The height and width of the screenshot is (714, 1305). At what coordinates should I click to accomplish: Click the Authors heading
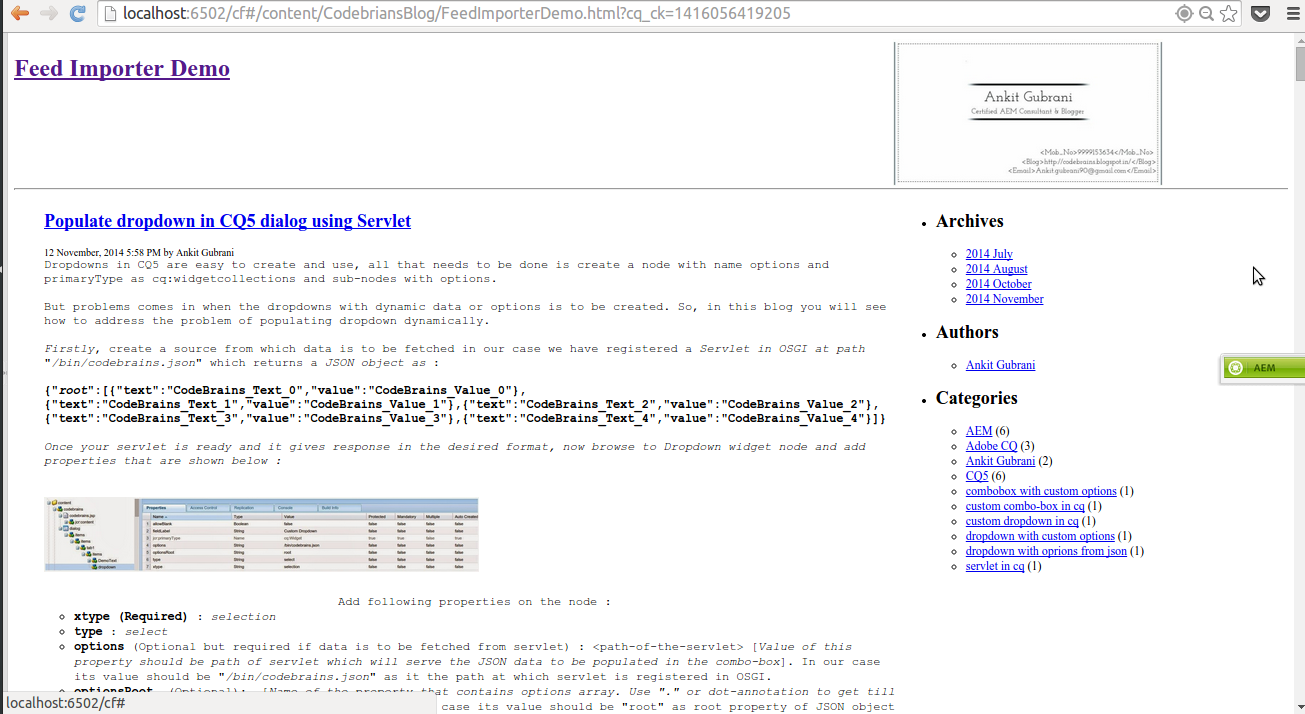pos(967,332)
